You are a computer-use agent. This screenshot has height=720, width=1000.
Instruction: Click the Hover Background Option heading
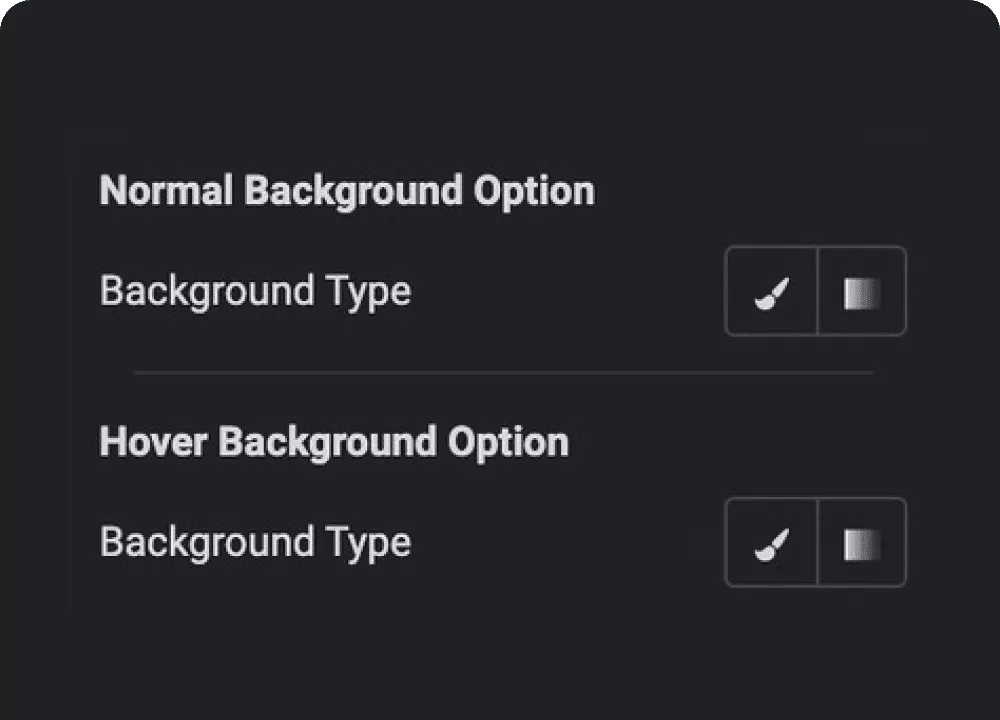pos(334,442)
